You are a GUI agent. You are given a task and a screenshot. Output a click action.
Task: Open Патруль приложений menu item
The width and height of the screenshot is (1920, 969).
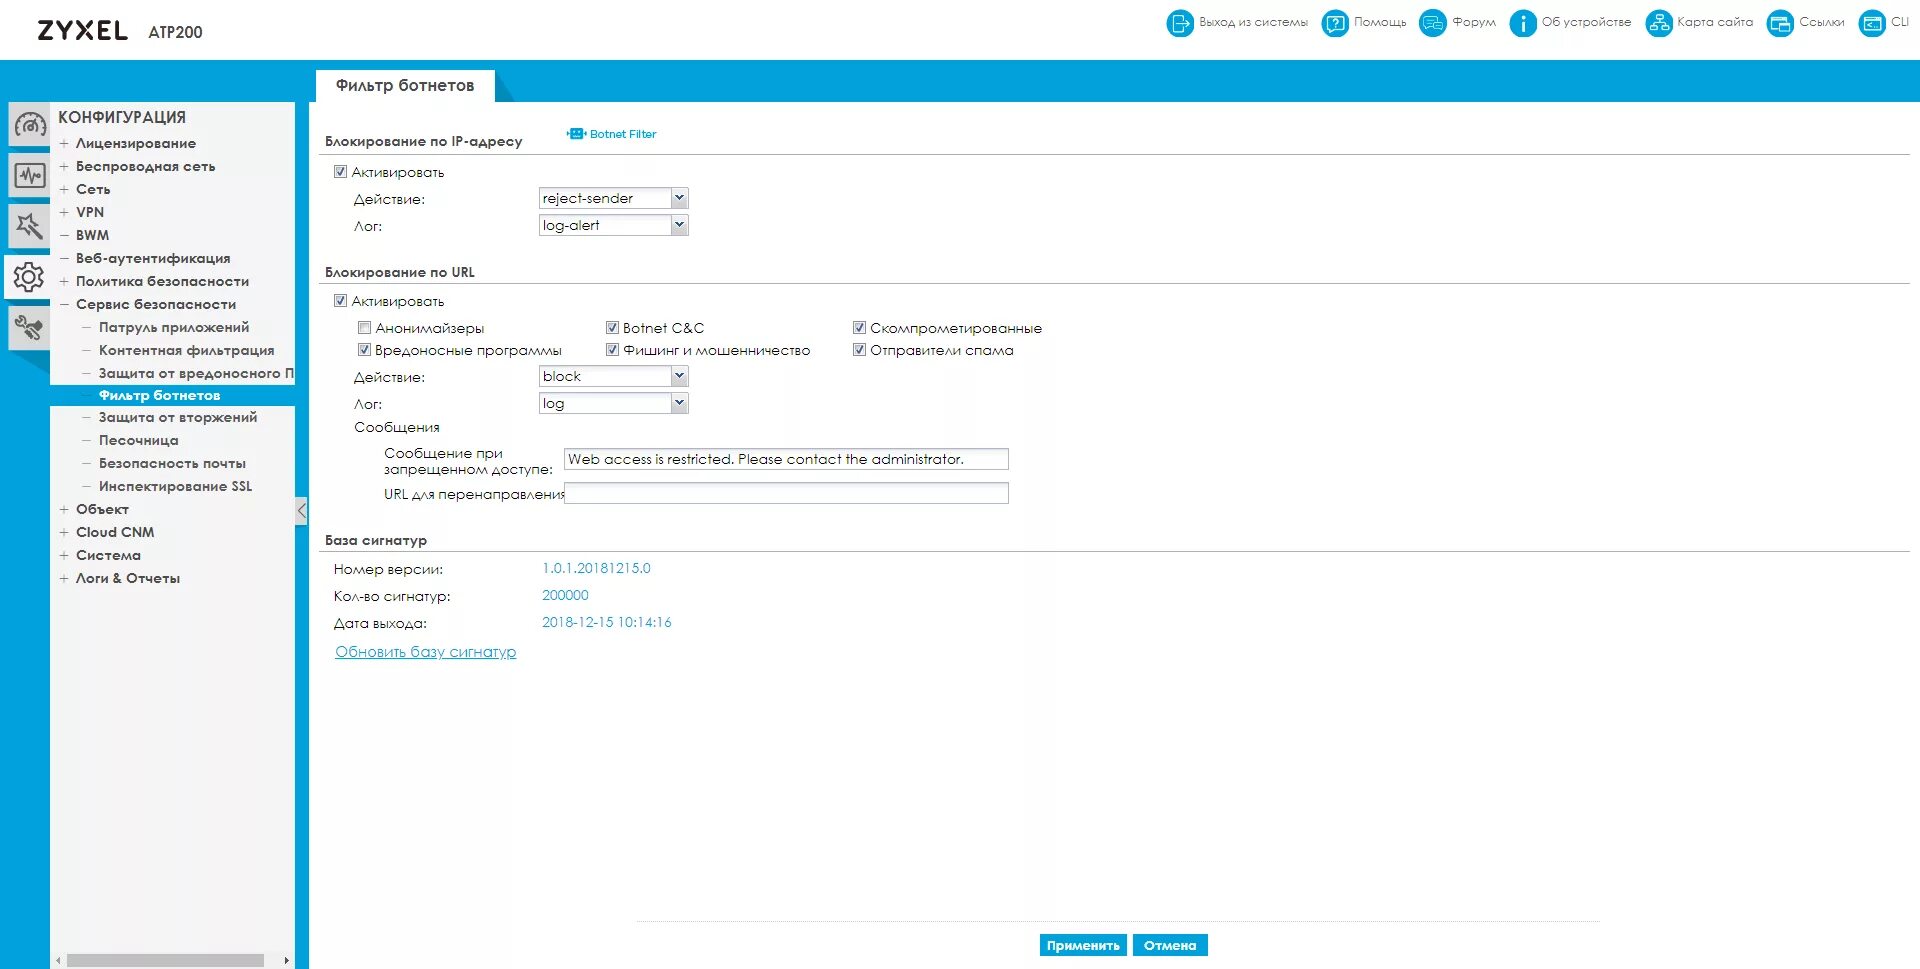click(174, 327)
